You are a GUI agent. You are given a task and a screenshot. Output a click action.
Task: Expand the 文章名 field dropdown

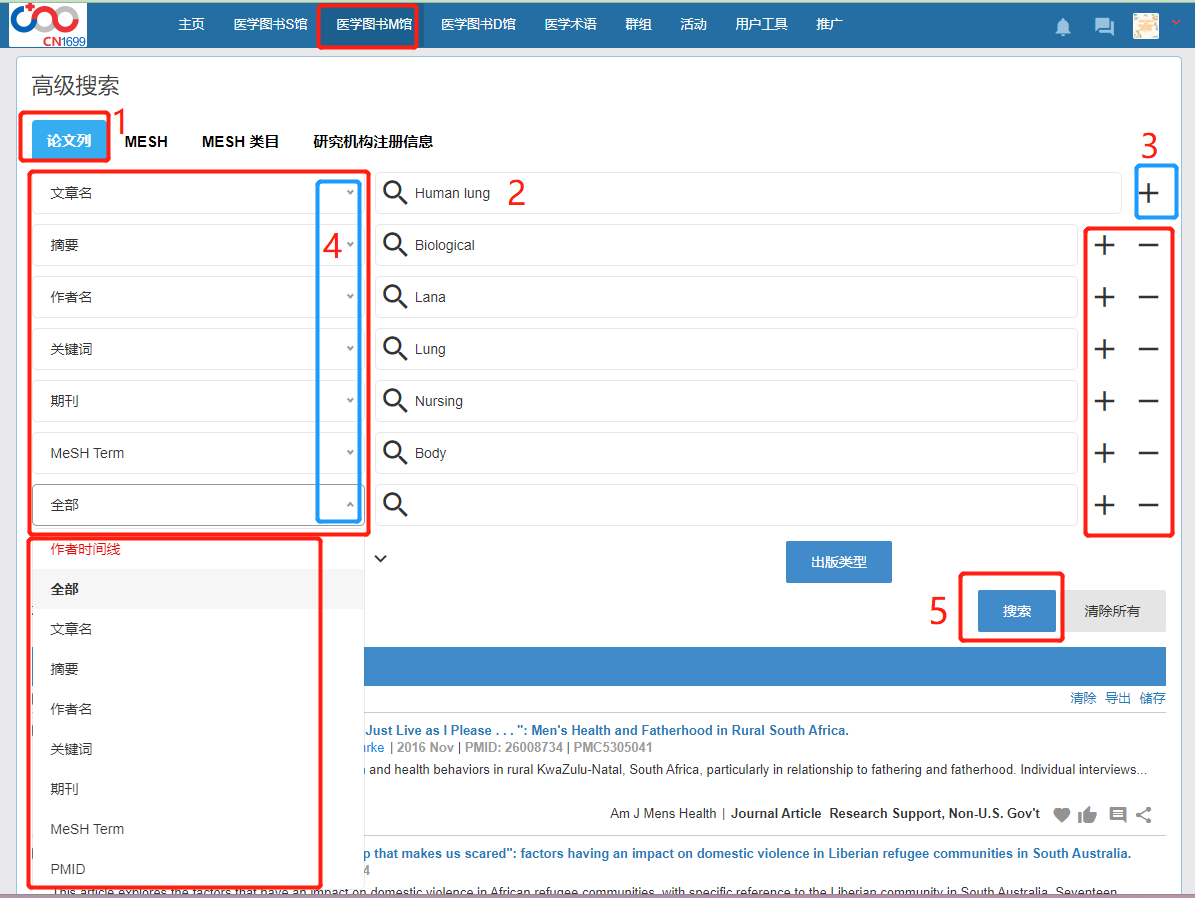tap(349, 193)
